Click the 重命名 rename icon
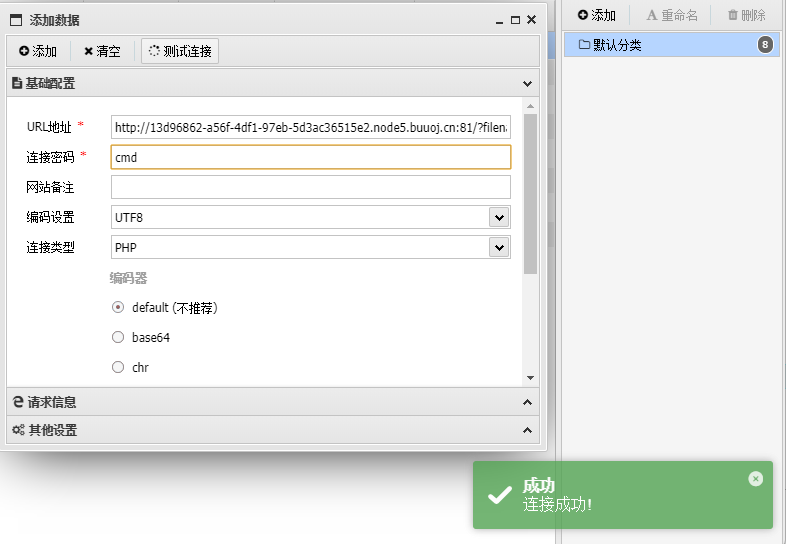 coord(652,15)
